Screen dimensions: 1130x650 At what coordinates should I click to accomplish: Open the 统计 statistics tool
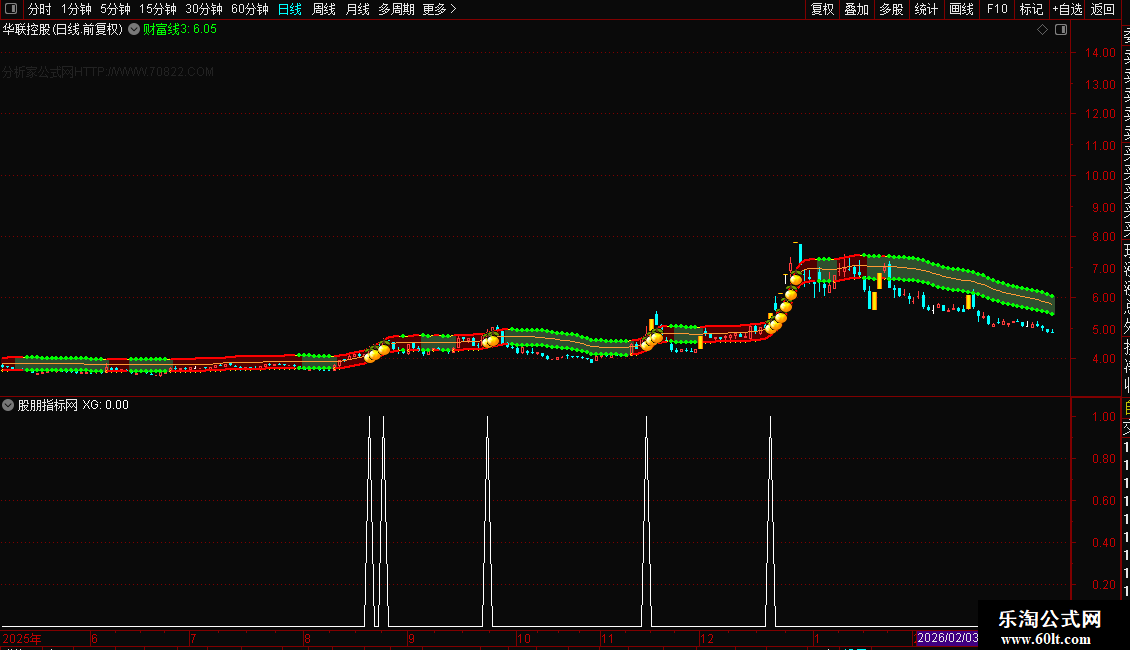[926, 9]
